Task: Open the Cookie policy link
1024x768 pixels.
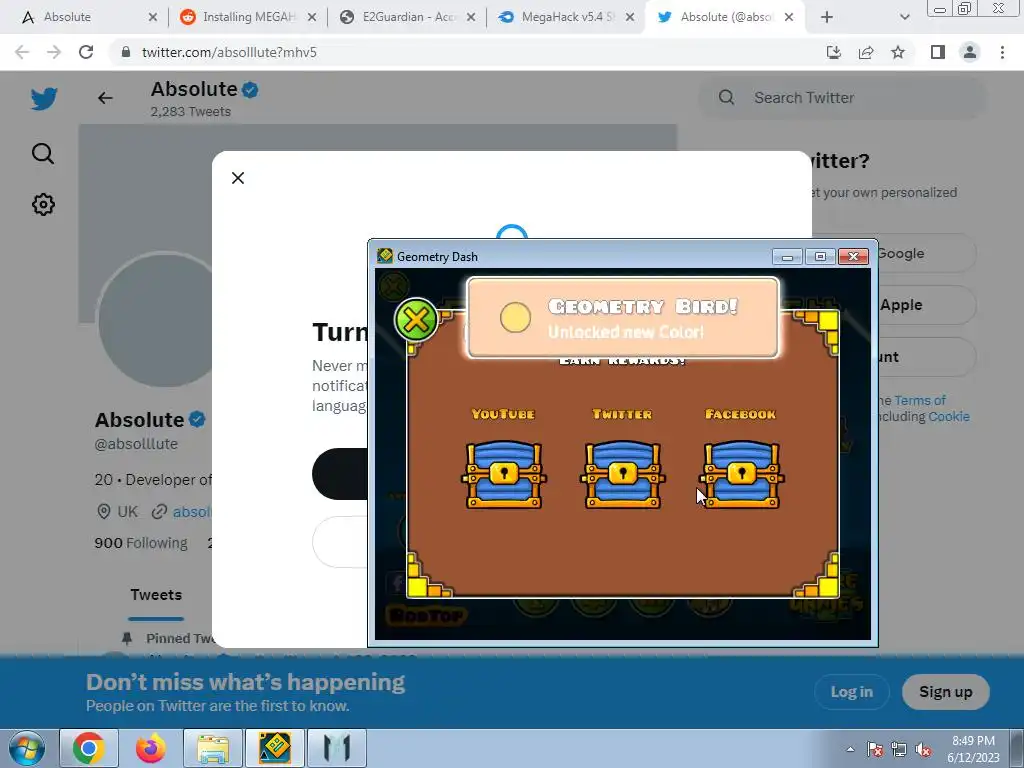Action: point(949,417)
